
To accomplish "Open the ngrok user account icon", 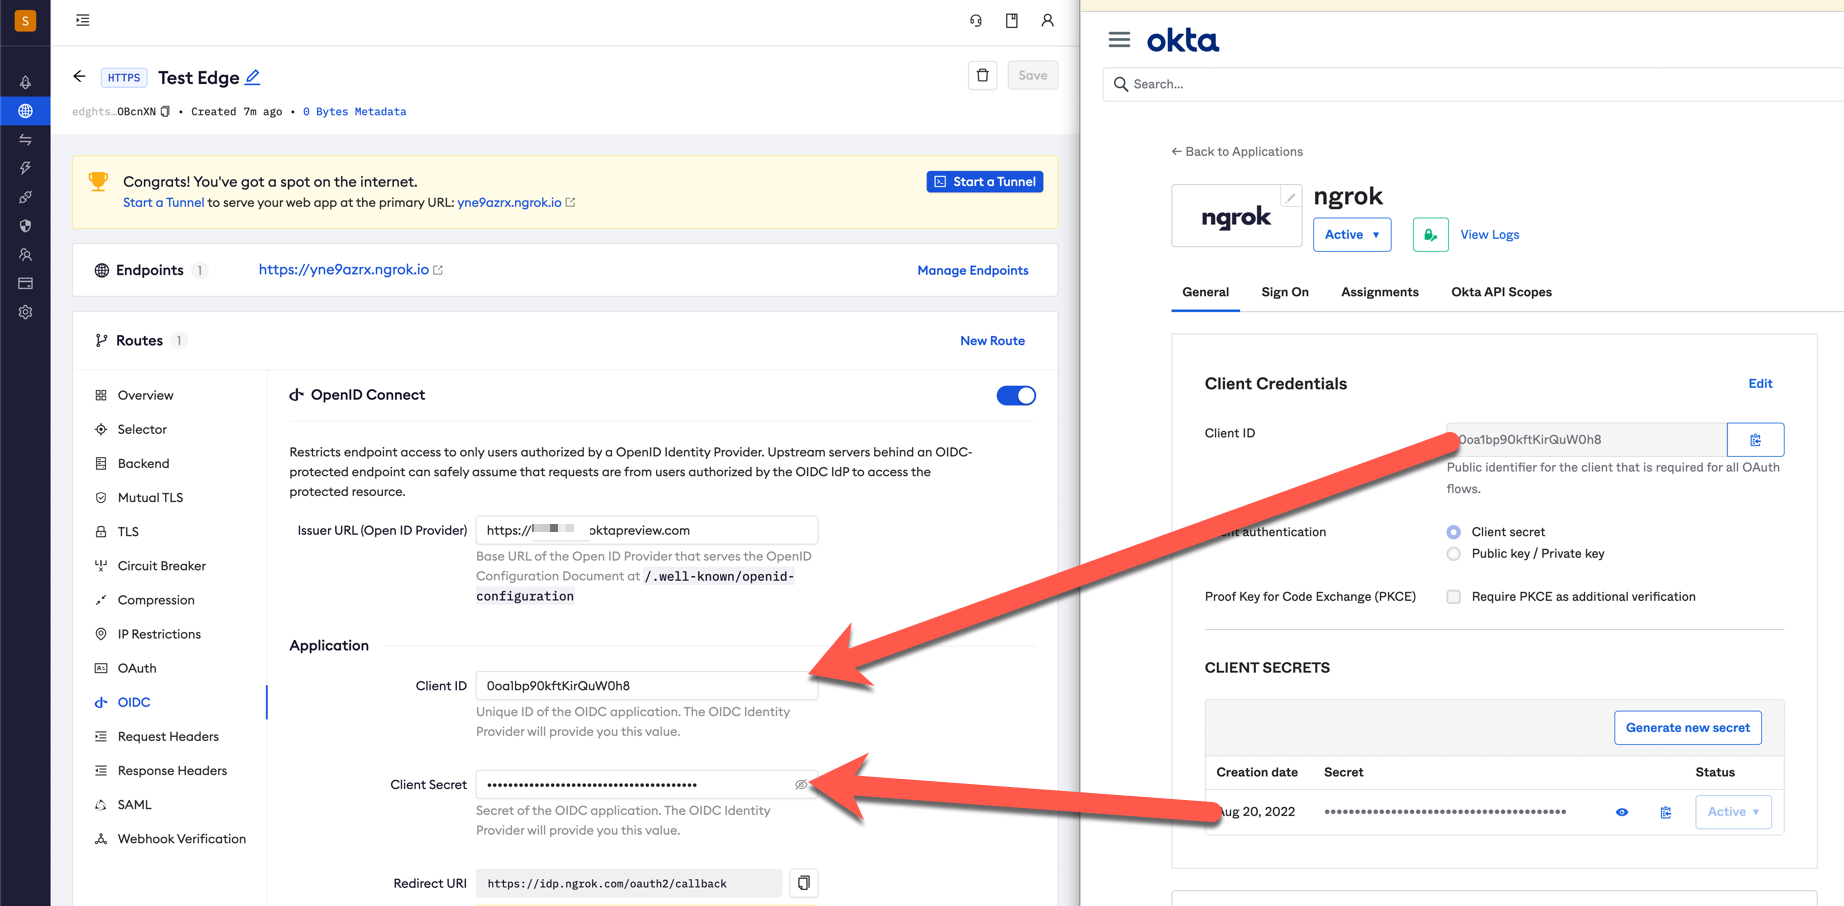I will tap(1047, 20).
